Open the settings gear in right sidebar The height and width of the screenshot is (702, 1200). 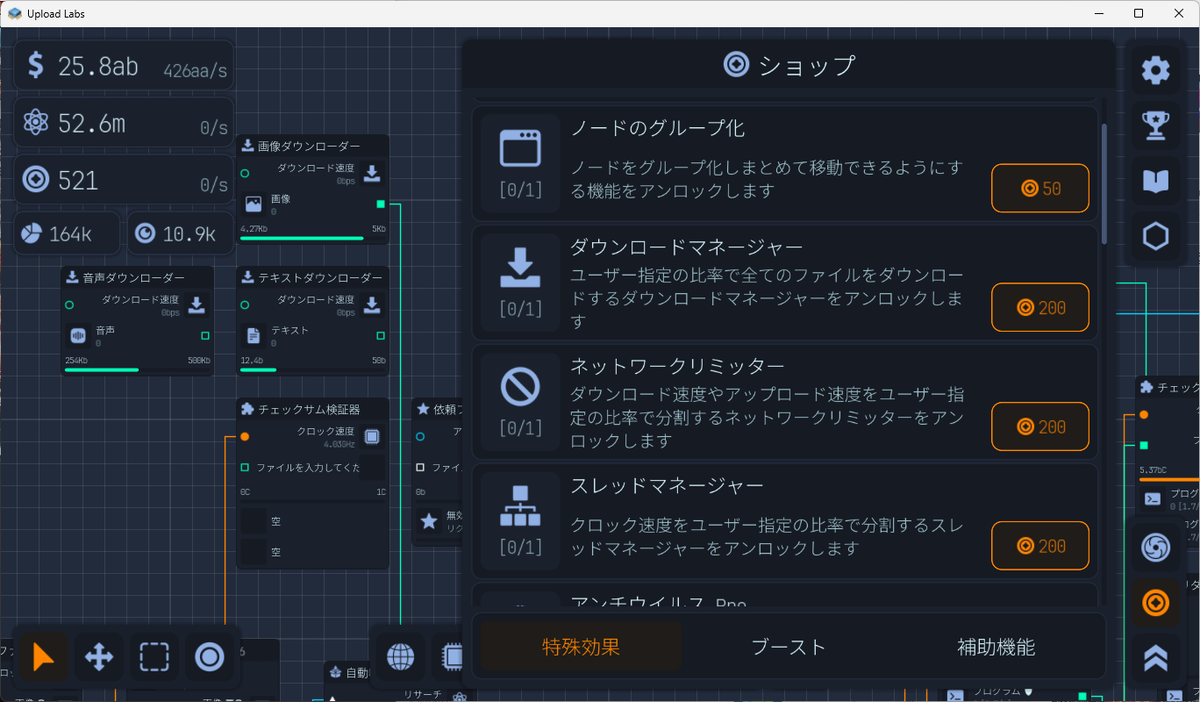pyautogui.click(x=1156, y=70)
